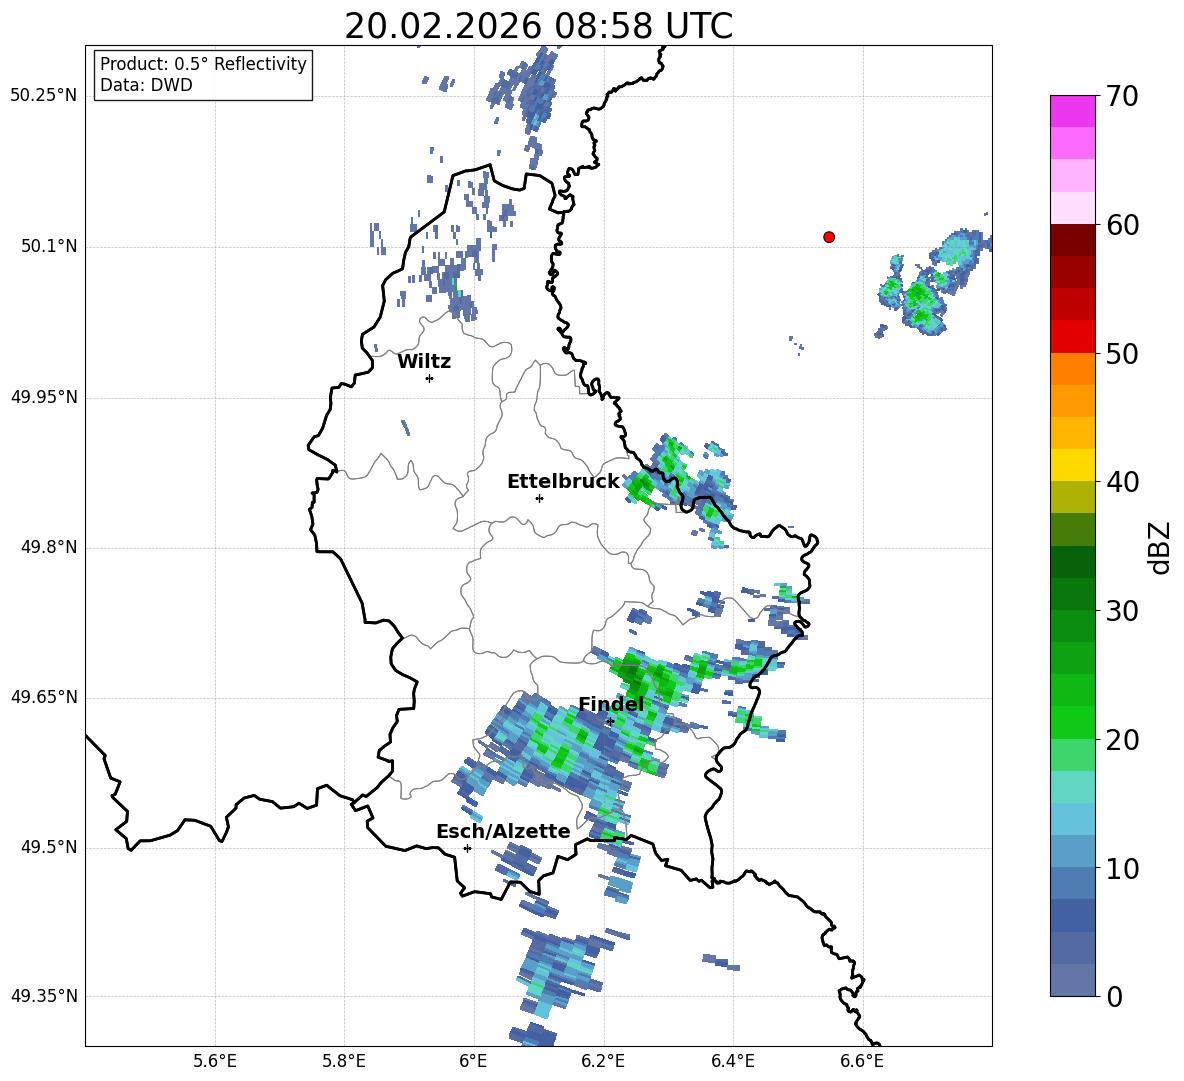Click the Findel station cross marker
The image size is (1184, 1081).
pyautogui.click(x=610, y=722)
